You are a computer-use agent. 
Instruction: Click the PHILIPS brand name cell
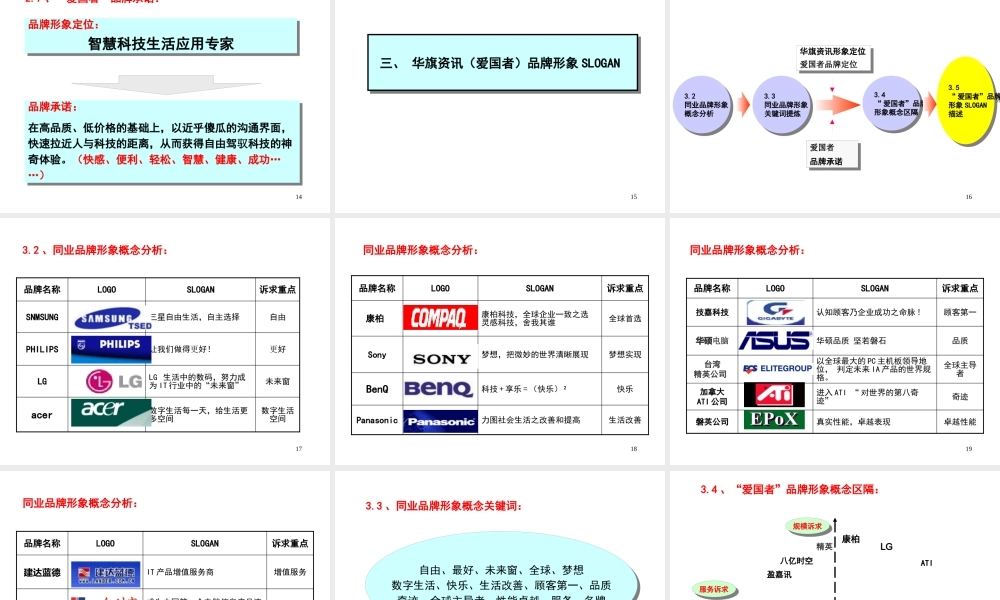click(42, 349)
